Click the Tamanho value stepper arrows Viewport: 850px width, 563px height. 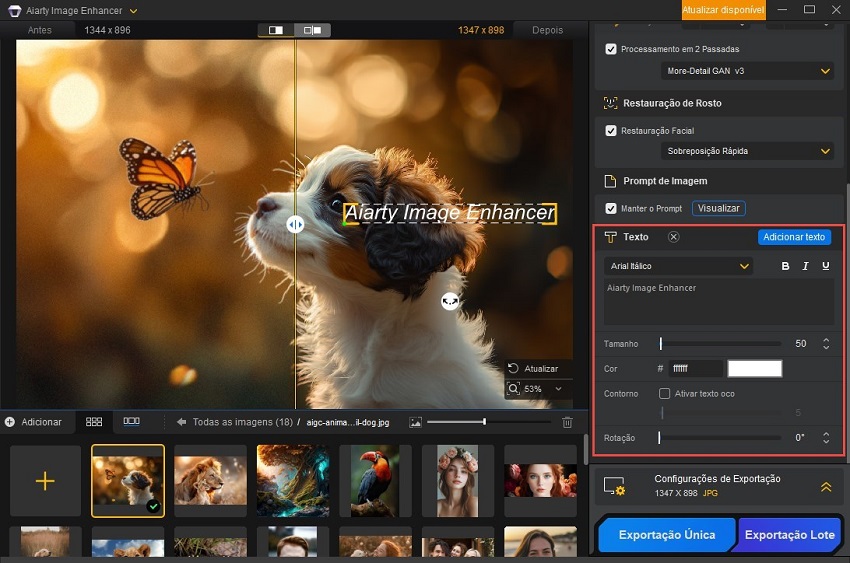[x=826, y=344]
